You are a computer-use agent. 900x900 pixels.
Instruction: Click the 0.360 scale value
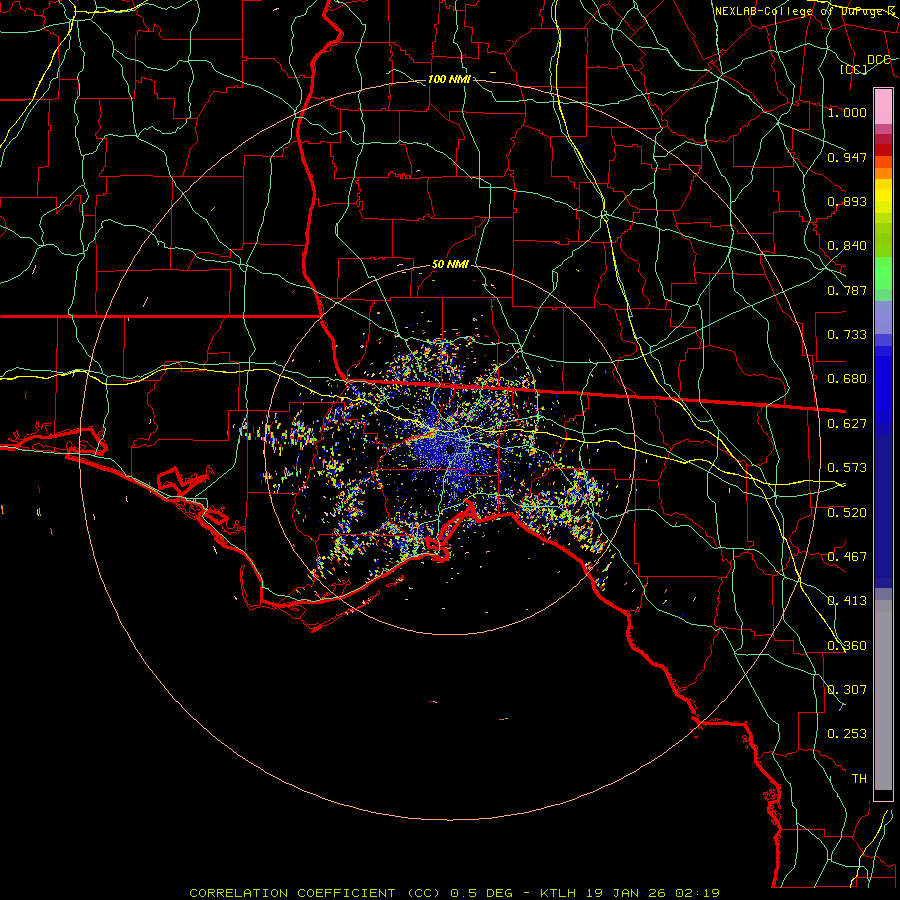click(847, 646)
